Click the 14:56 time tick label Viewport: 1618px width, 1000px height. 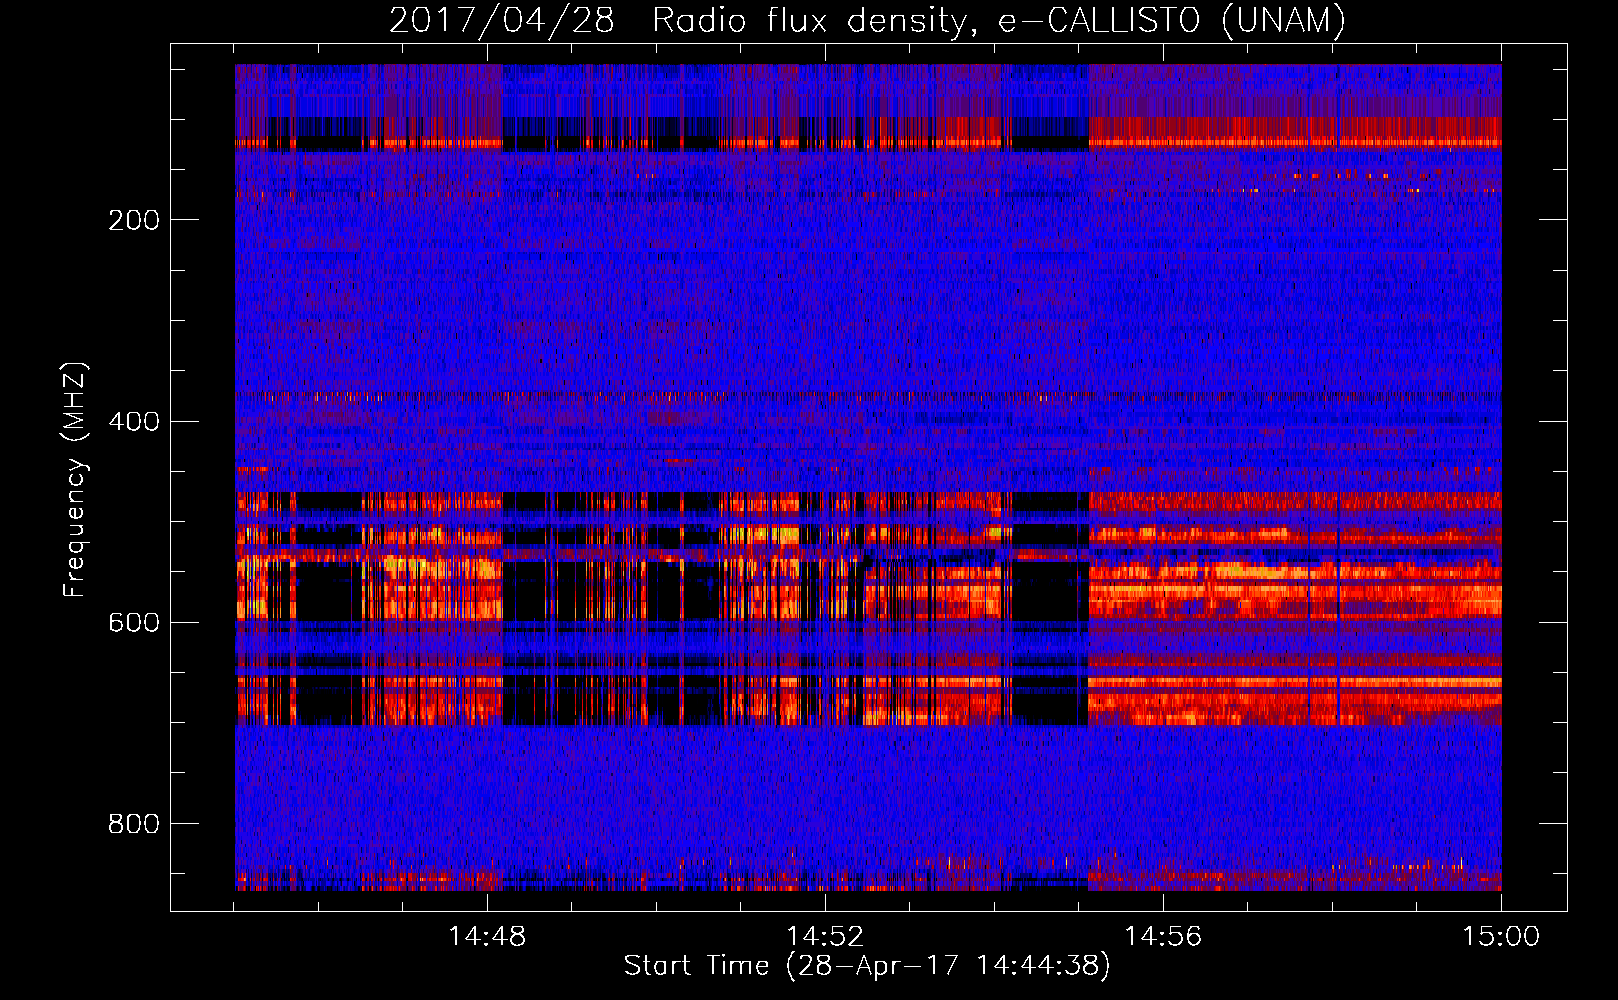1163,937
